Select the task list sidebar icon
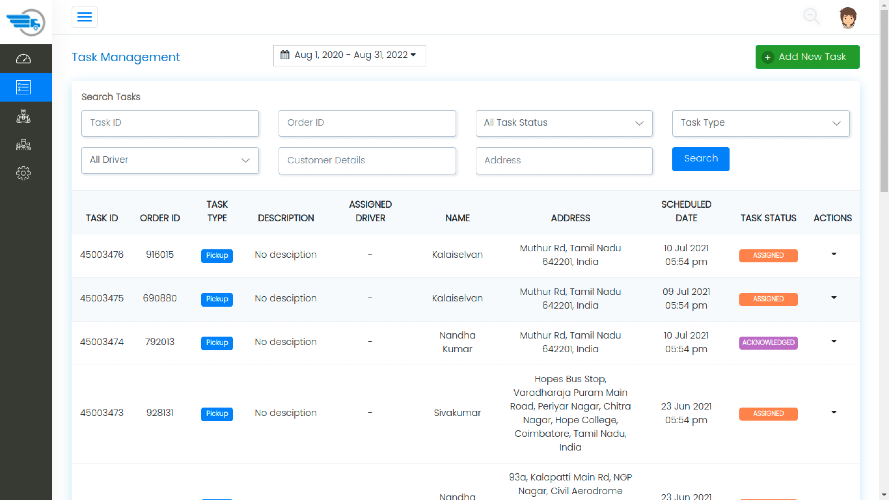The width and height of the screenshot is (889, 500). [23, 87]
